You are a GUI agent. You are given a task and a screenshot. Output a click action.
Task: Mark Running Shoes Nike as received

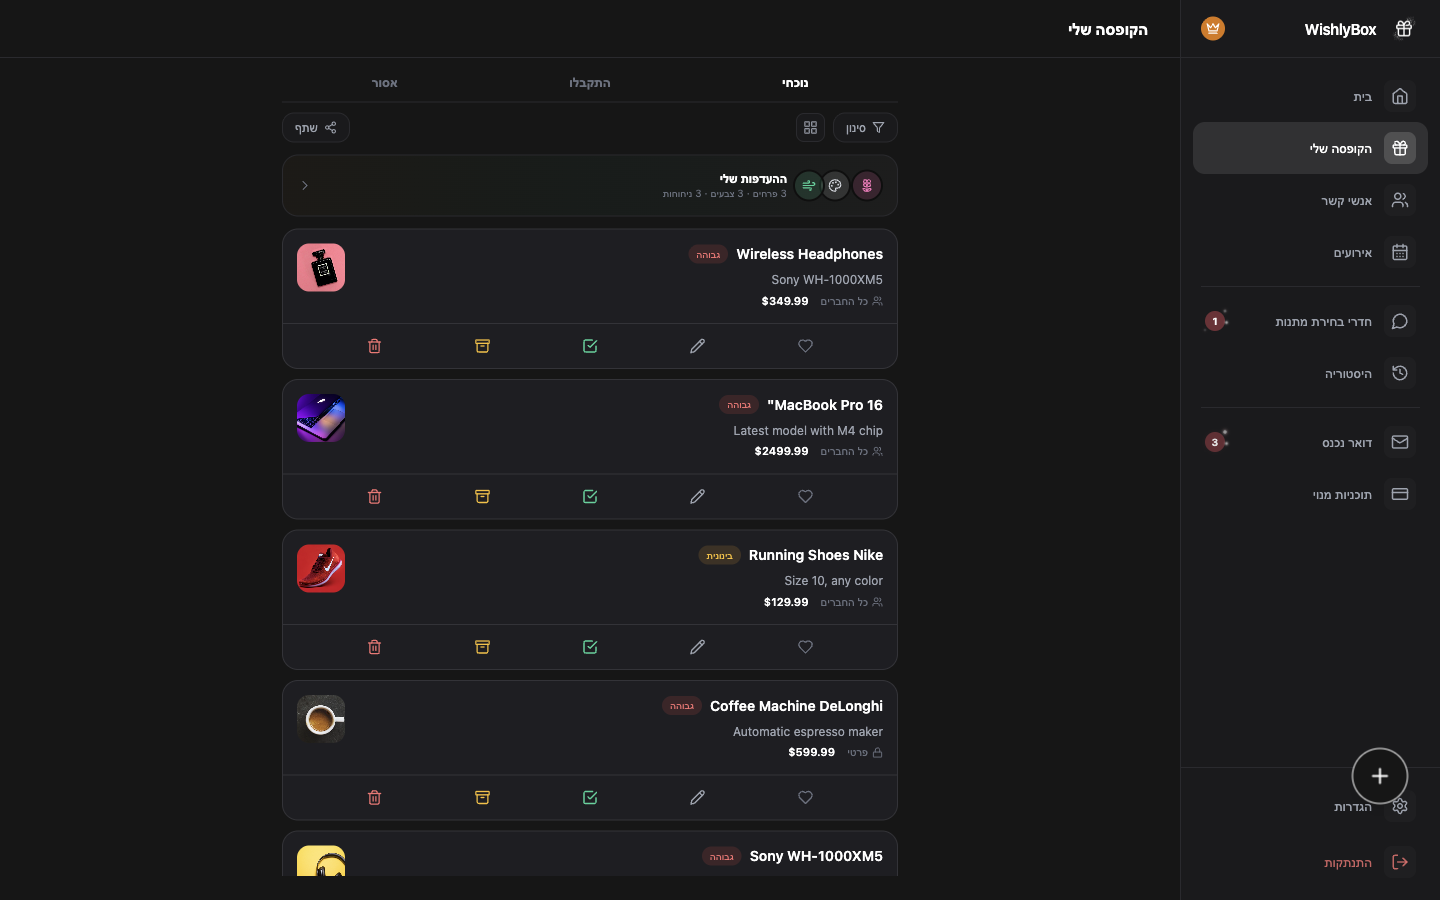(x=590, y=647)
